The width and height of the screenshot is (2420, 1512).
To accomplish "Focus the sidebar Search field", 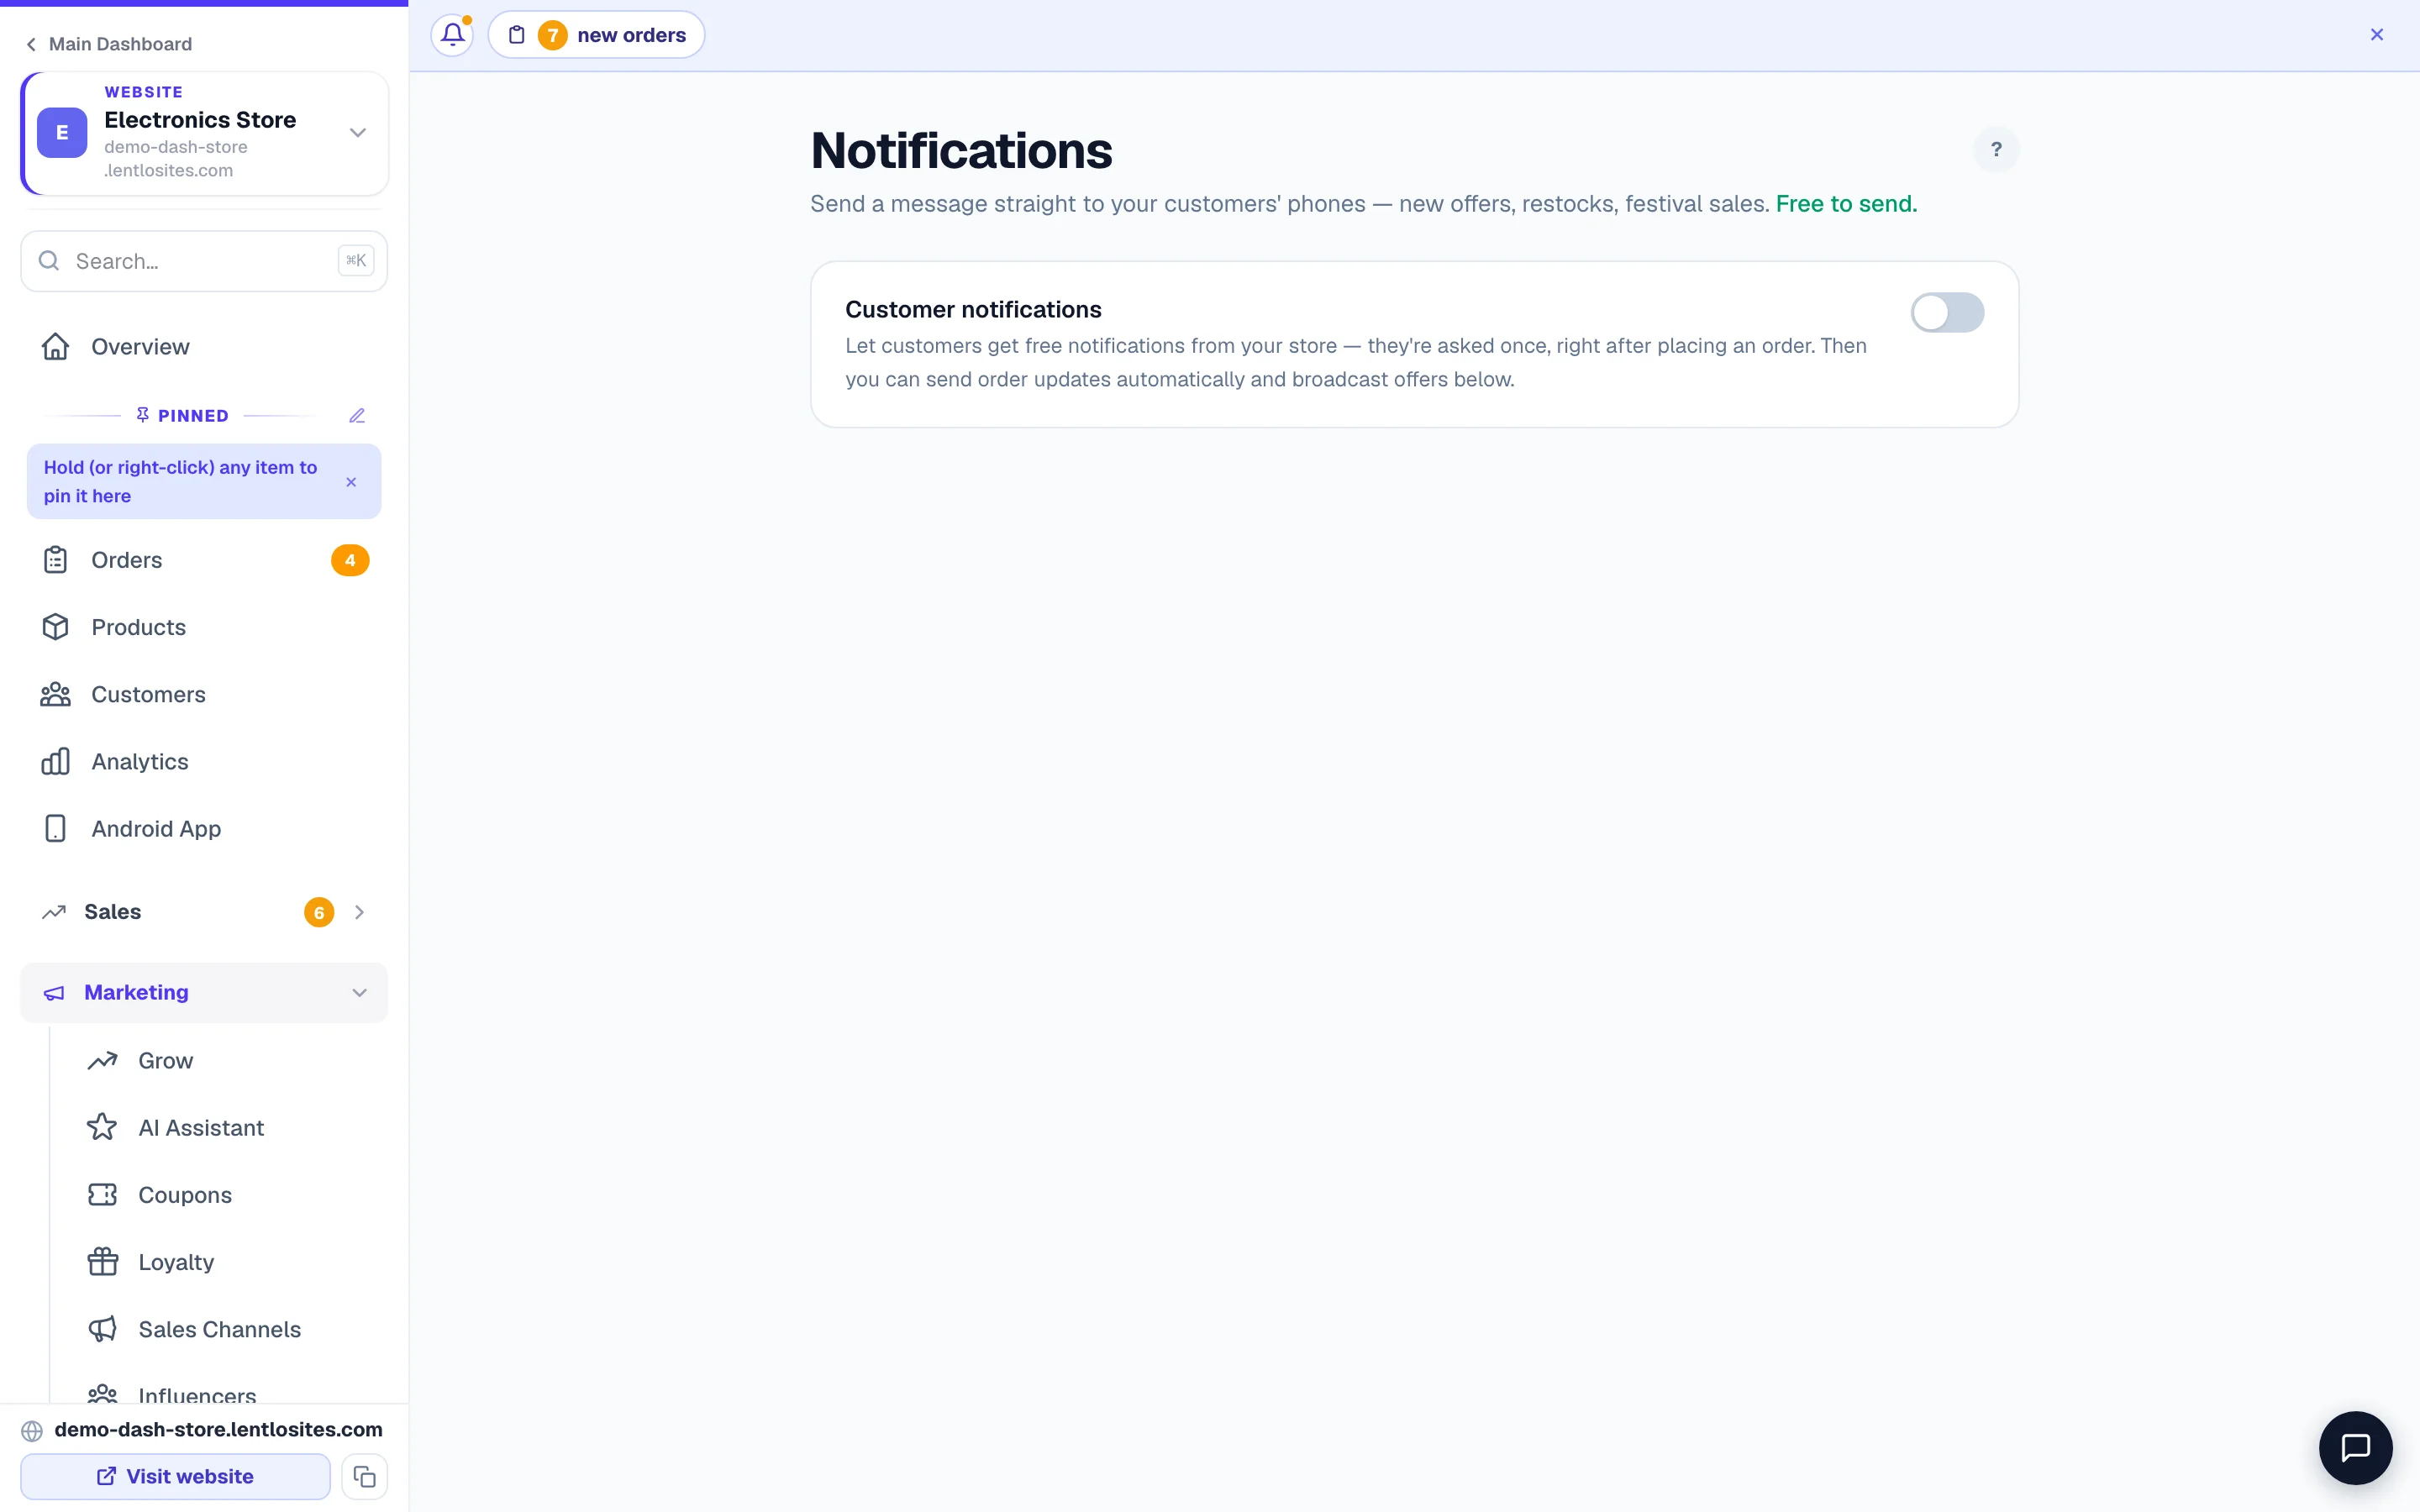I will click(x=204, y=261).
